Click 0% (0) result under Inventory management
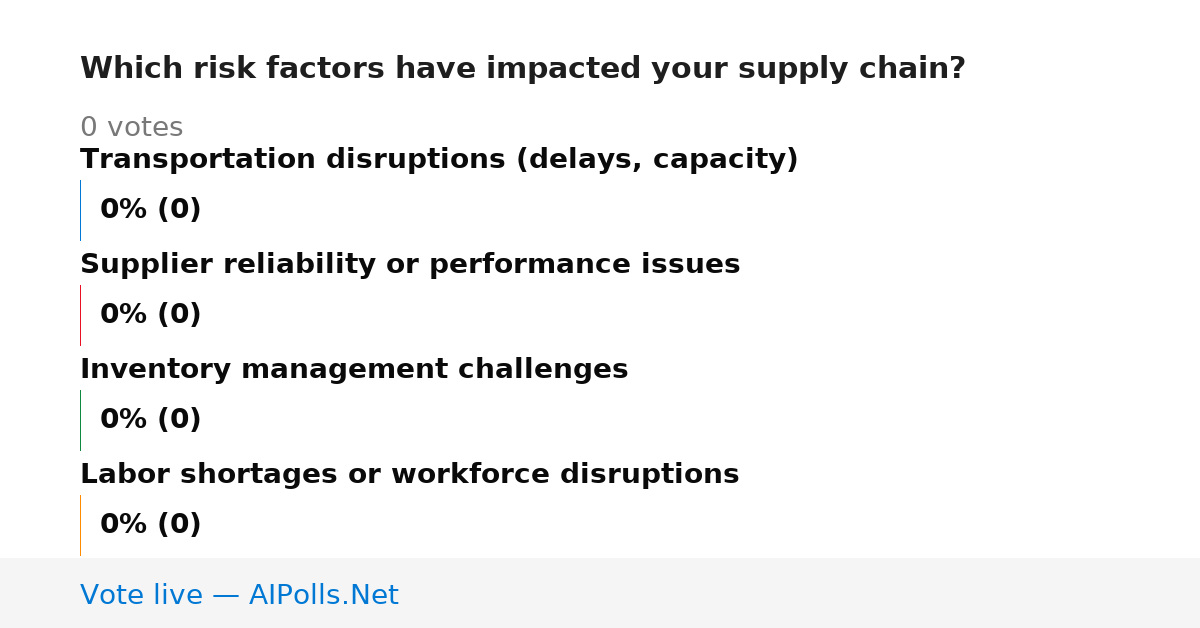The image size is (1200, 628). 151,420
